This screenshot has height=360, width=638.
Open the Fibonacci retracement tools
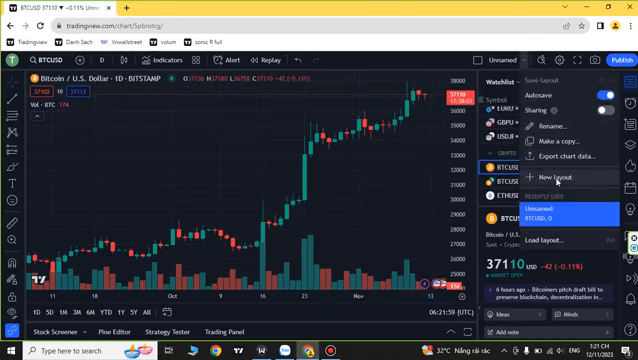12,116
